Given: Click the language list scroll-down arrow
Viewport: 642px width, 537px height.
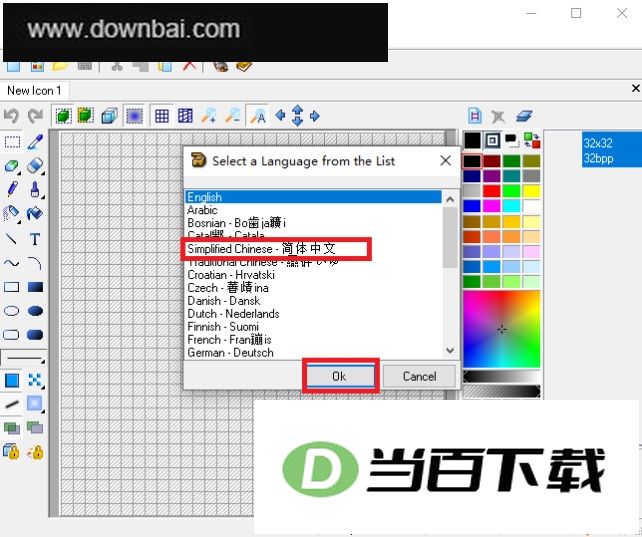Looking at the screenshot, I should pyautogui.click(x=450, y=350).
